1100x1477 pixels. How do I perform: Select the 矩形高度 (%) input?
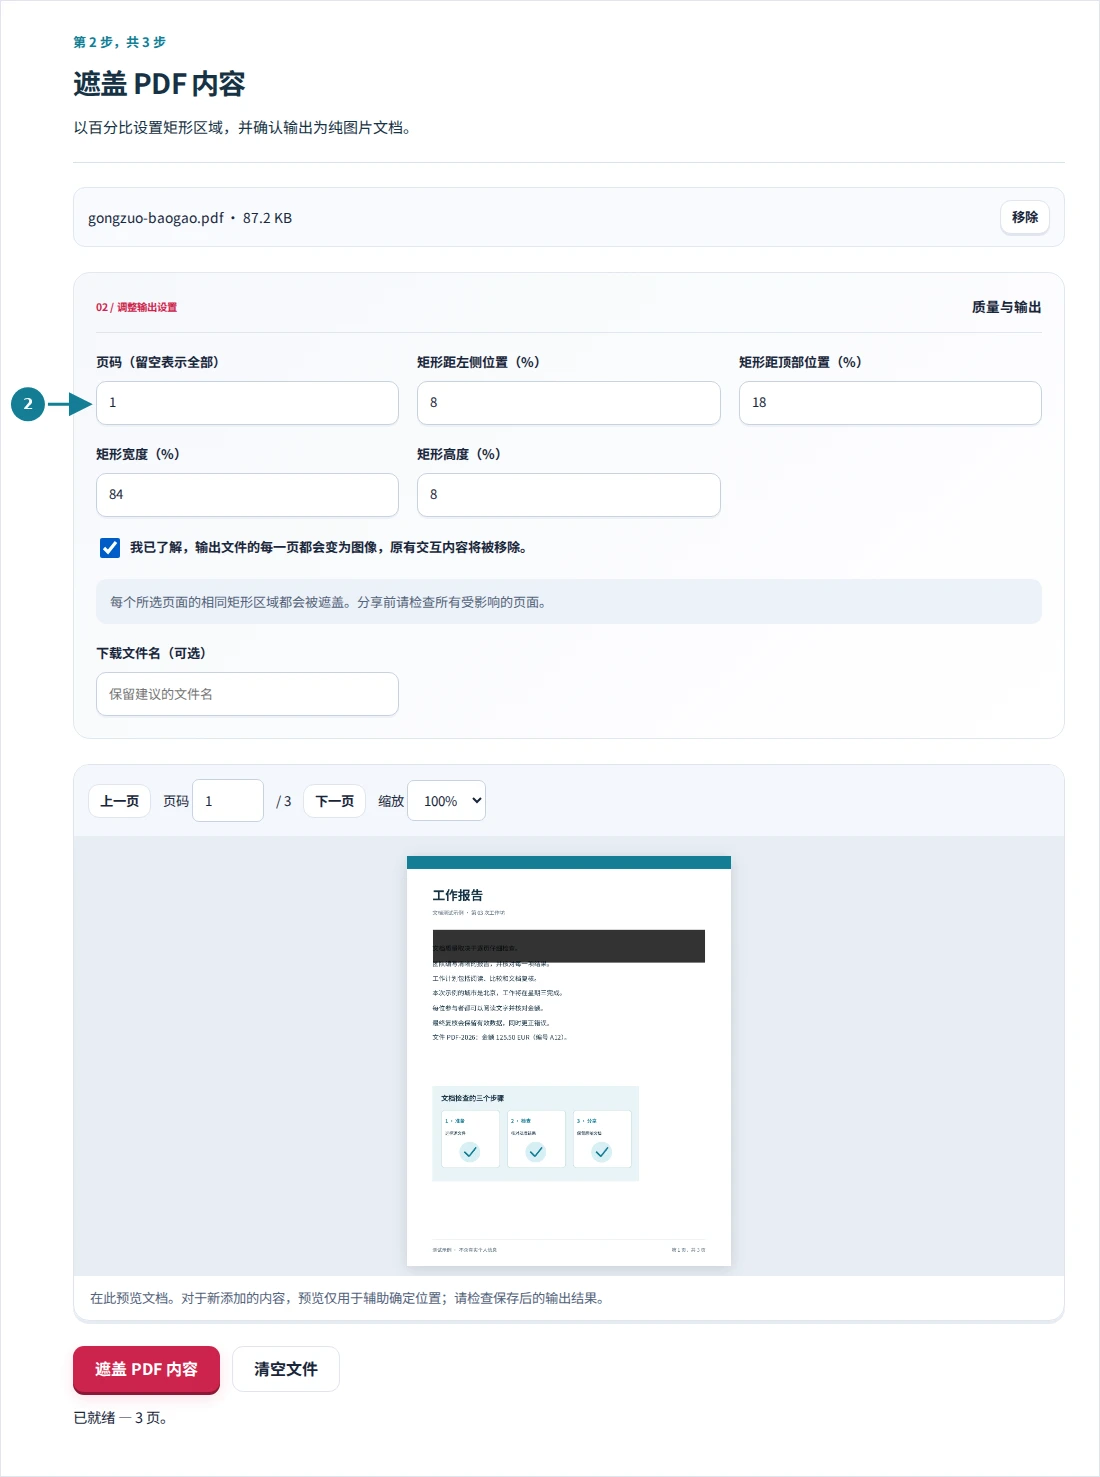(x=568, y=495)
